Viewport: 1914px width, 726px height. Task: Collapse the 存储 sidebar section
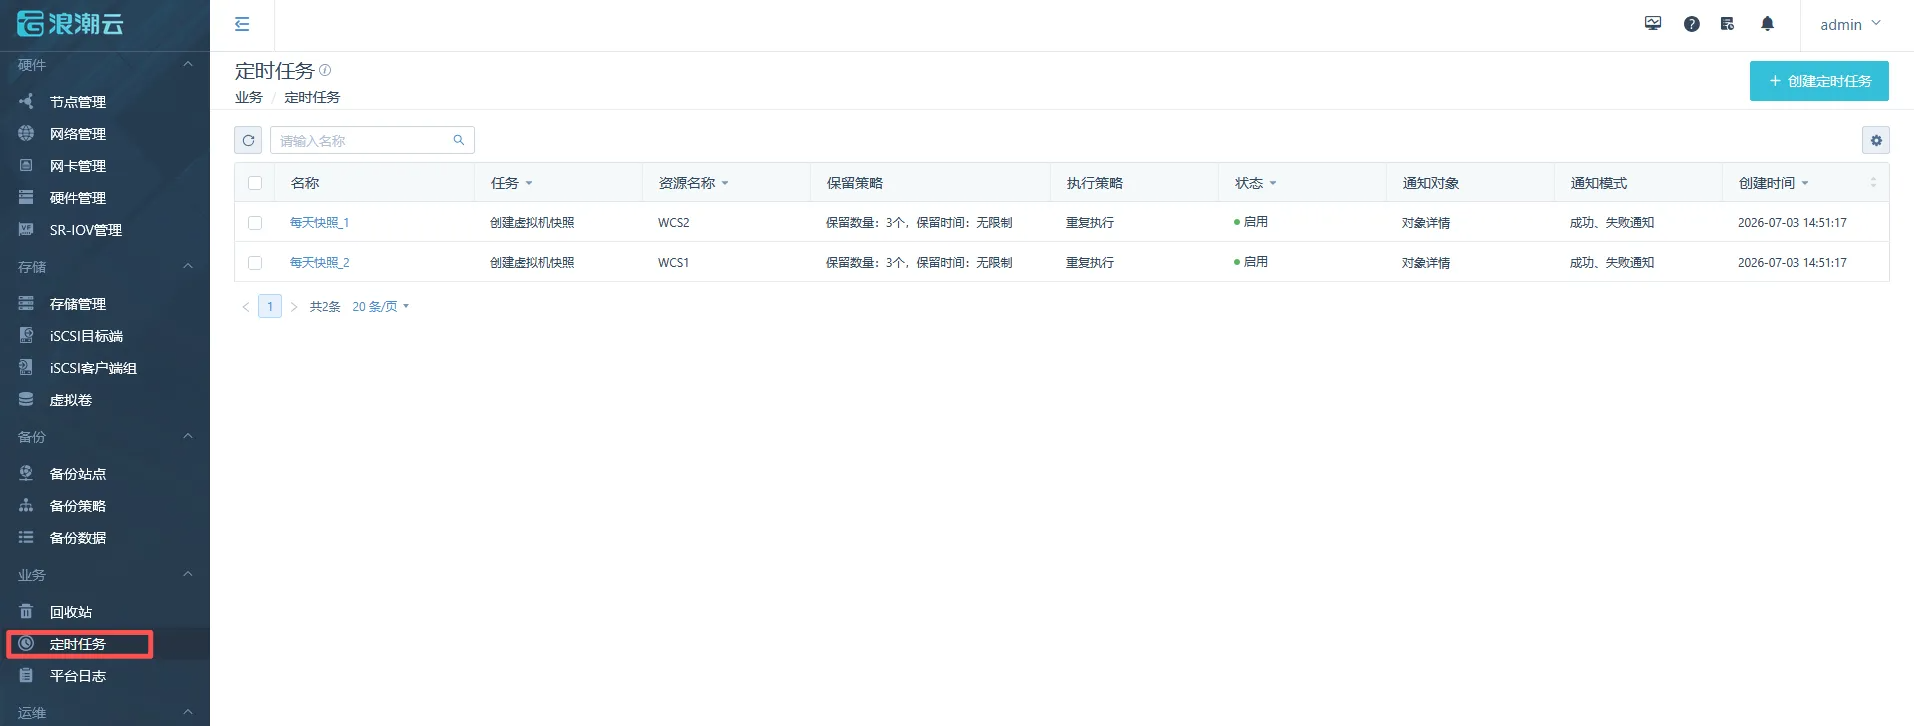pos(187,266)
